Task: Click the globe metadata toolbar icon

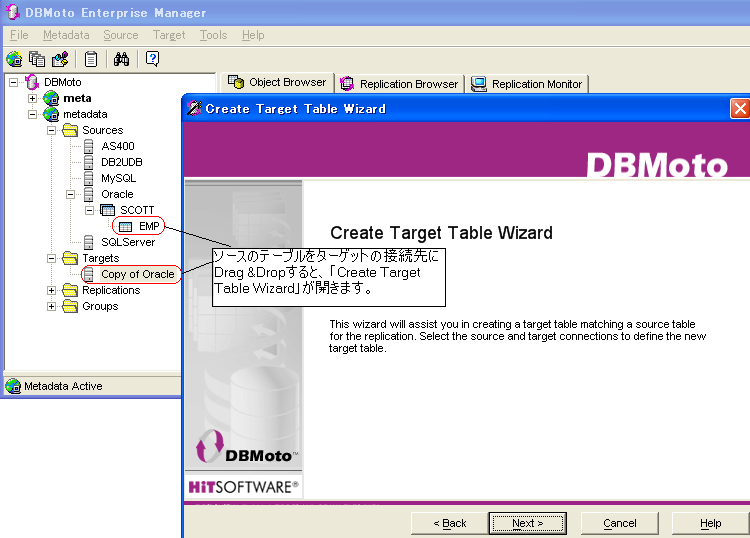Action: pyautogui.click(x=14, y=59)
